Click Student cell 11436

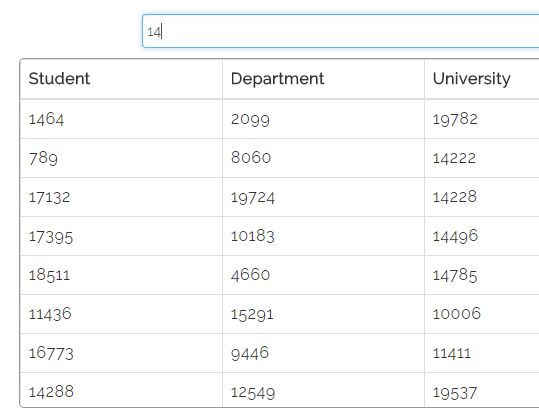[x=121, y=314]
